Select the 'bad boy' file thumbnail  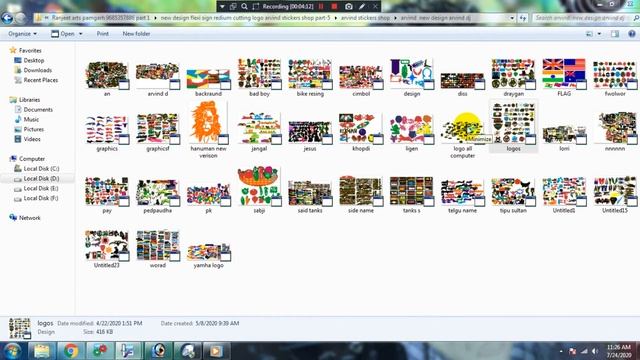point(260,74)
